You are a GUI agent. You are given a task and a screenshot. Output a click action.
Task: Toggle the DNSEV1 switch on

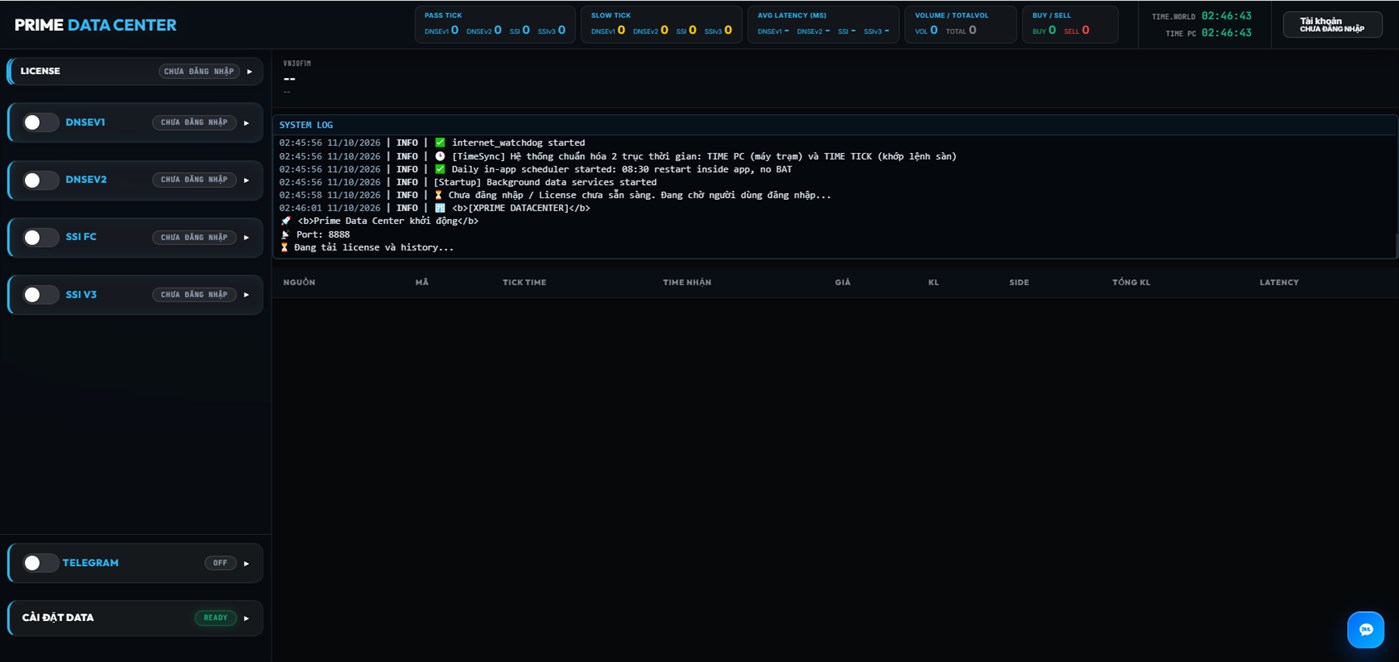[41, 122]
